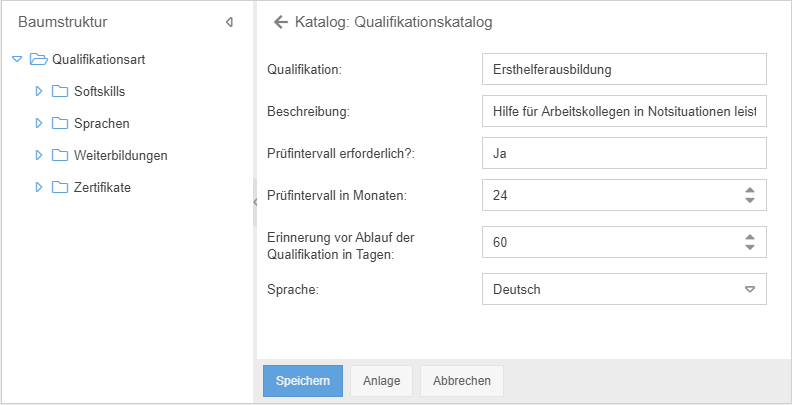This screenshot has width=792, height=405.
Task: Click the back arrow beside Katalog title
Action: click(281, 21)
